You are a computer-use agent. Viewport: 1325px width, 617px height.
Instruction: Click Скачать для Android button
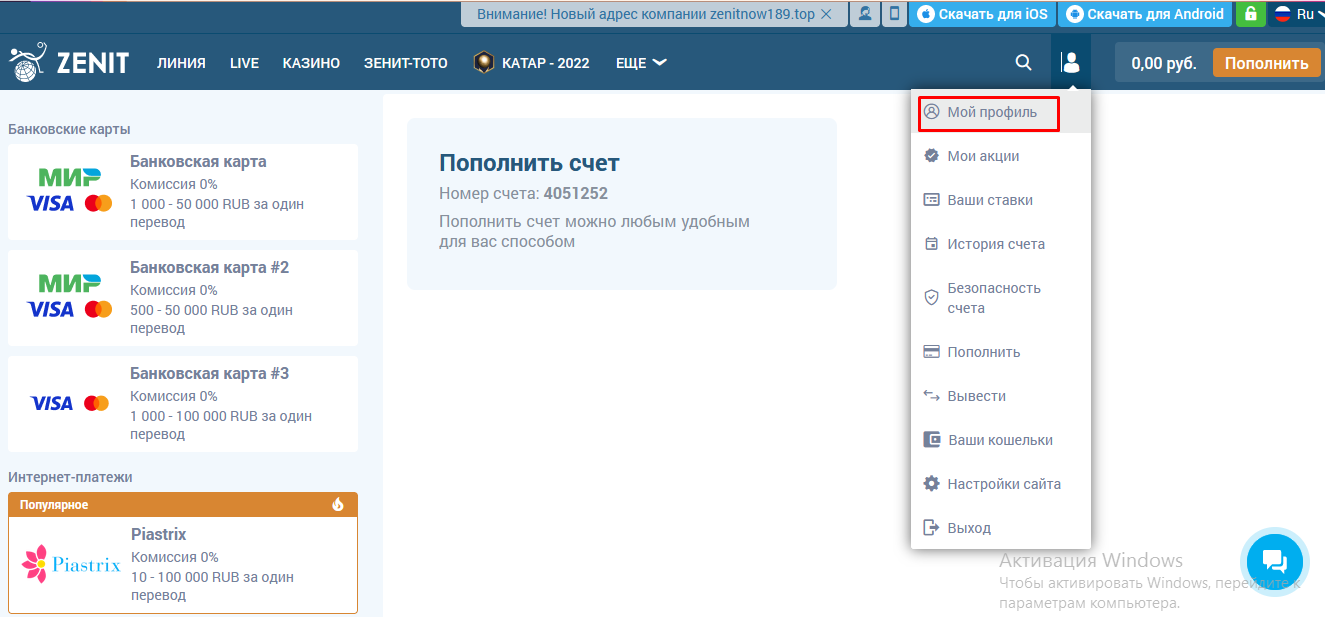click(1145, 14)
